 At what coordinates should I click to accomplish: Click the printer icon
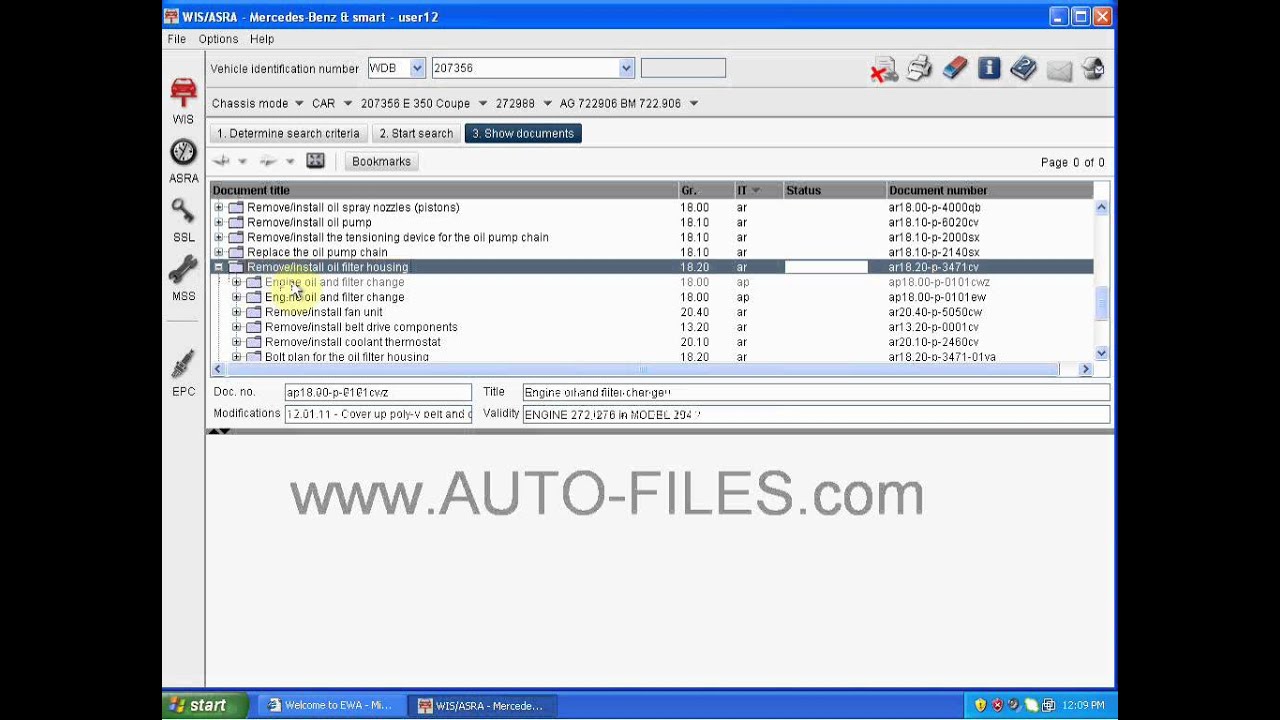919,68
